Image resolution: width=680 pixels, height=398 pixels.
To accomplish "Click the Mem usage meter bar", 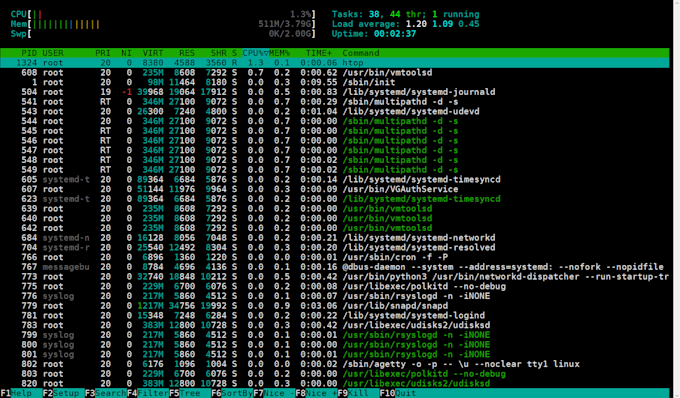I will click(163, 24).
